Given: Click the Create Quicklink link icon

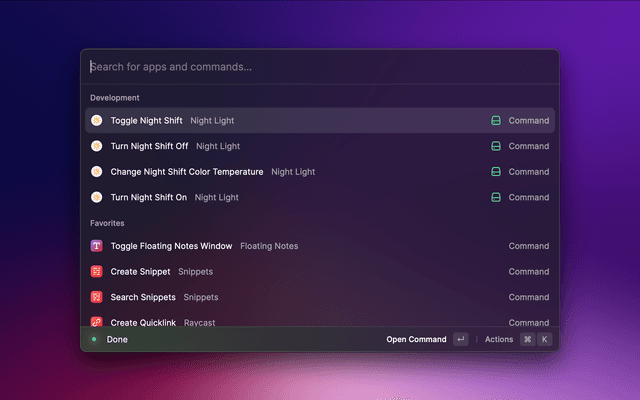Looking at the screenshot, I should click(97, 322).
